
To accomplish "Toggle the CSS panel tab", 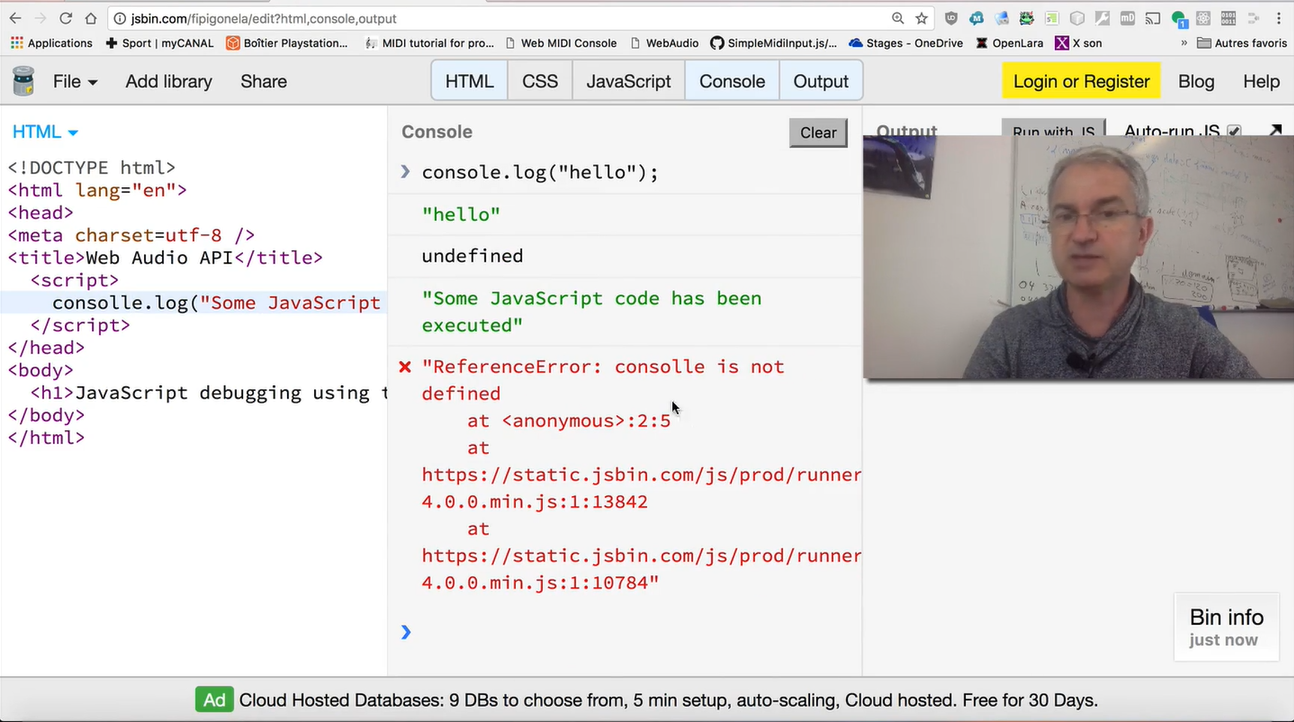I will coord(540,81).
